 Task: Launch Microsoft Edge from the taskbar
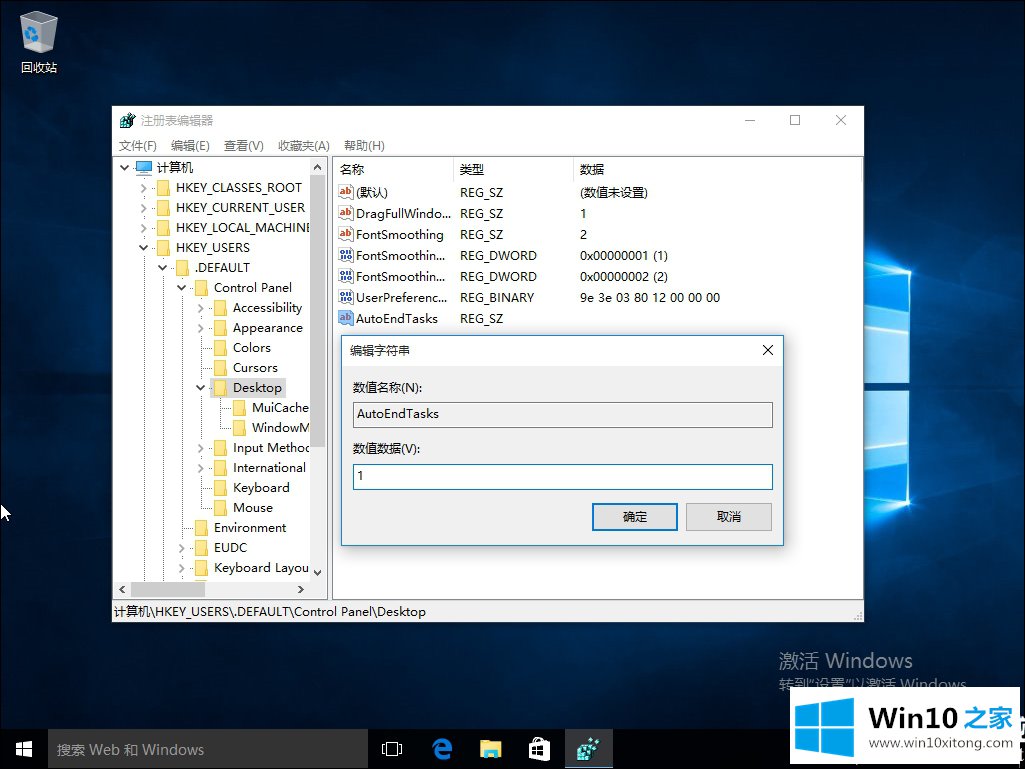[x=443, y=749]
